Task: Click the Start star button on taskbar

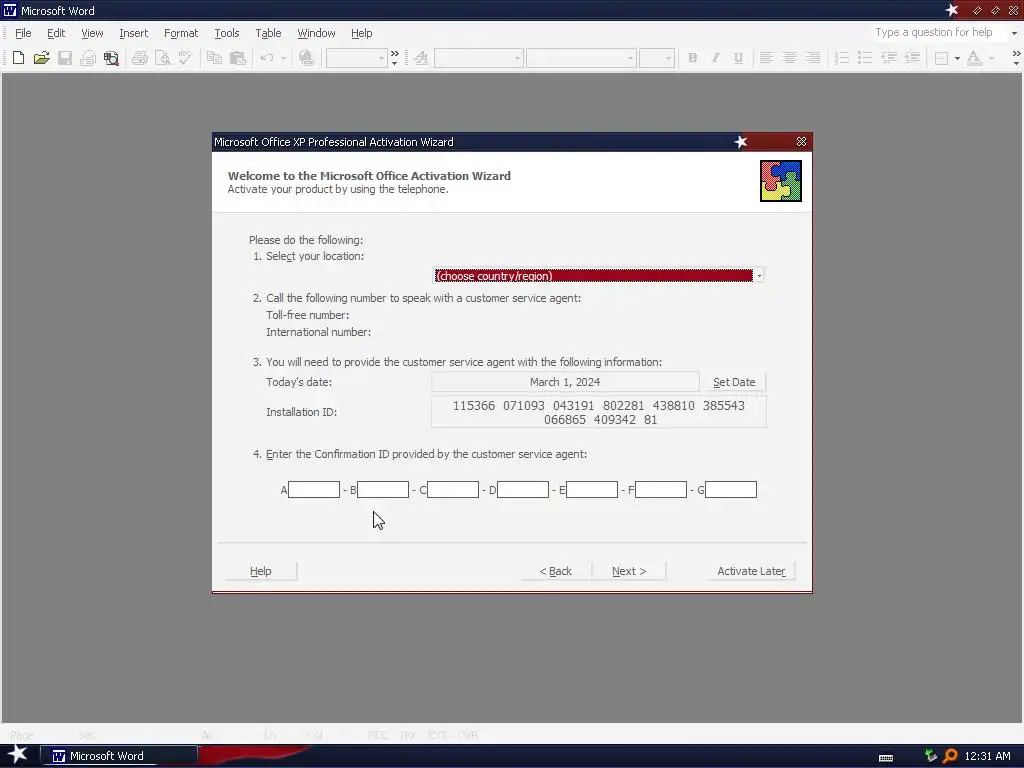Action: pos(17,755)
